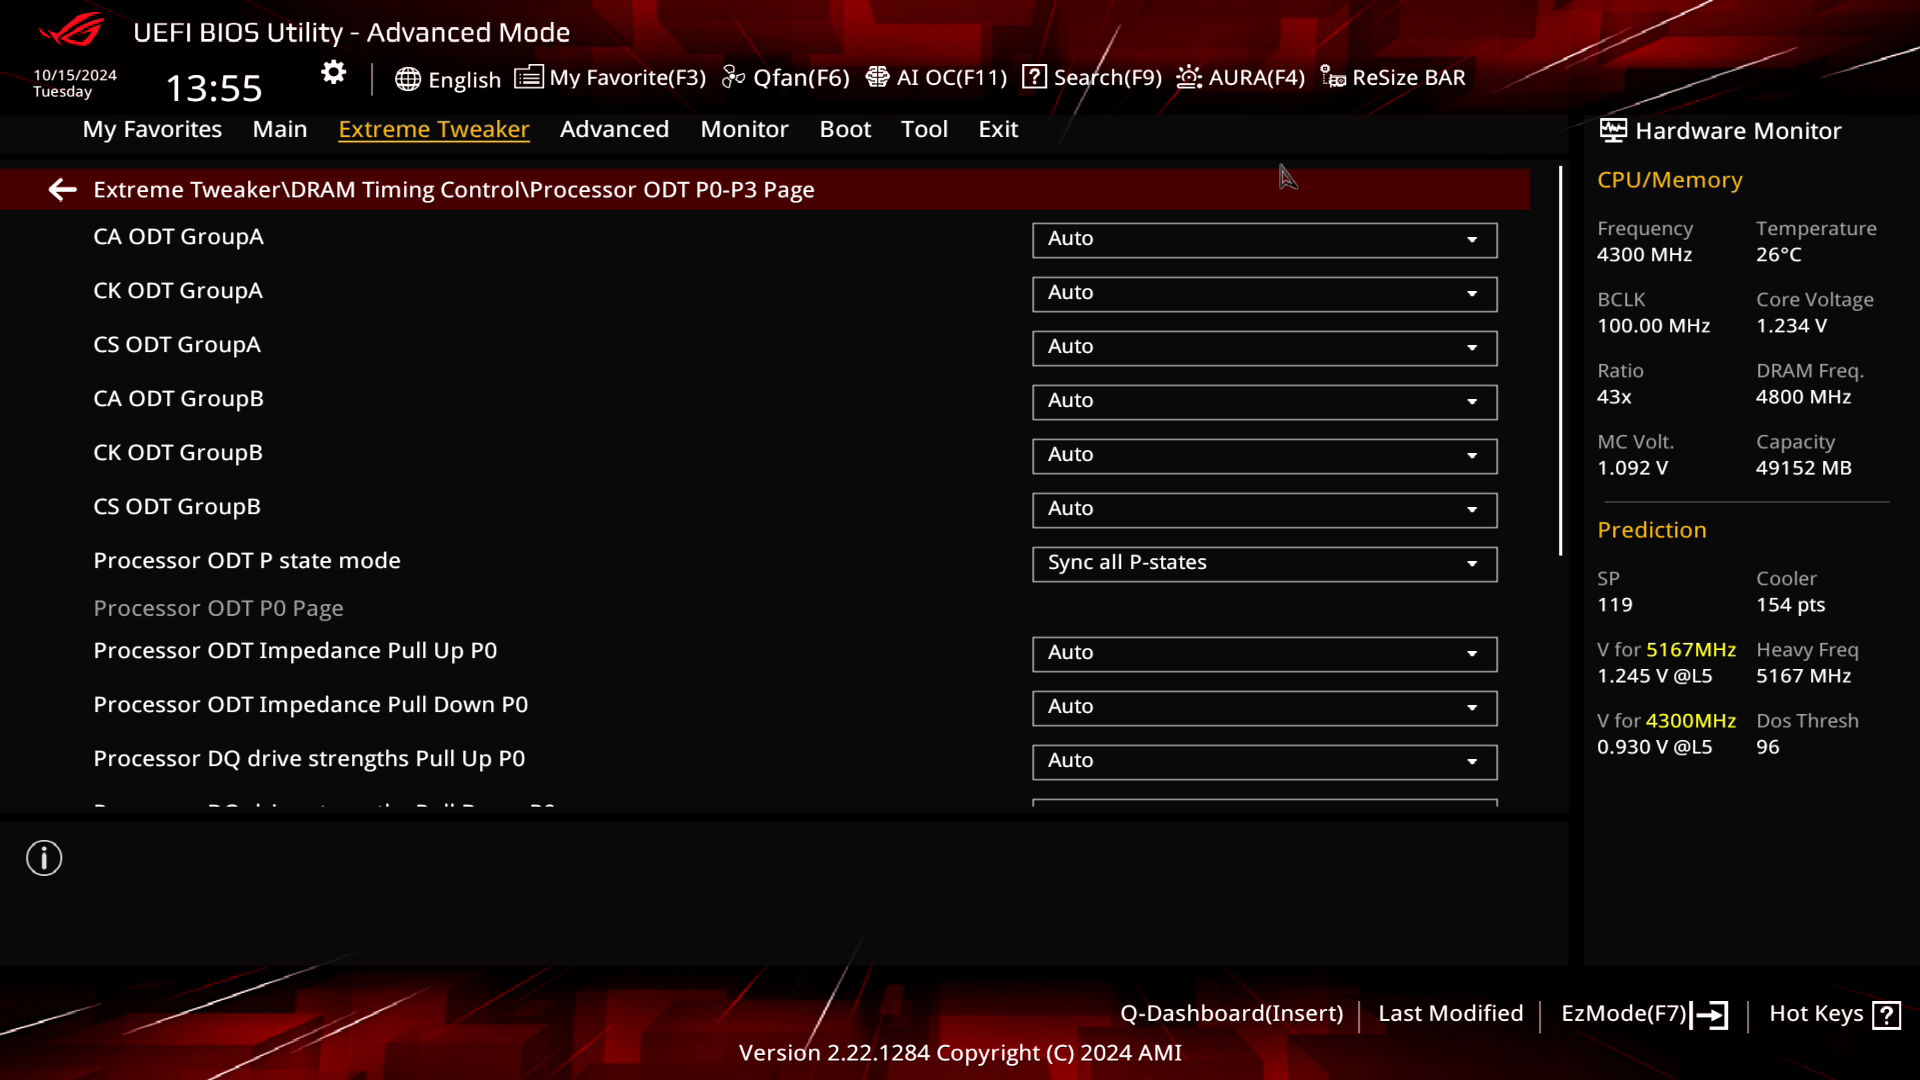
Task: Click the information icon at bottom left
Action: click(x=44, y=858)
